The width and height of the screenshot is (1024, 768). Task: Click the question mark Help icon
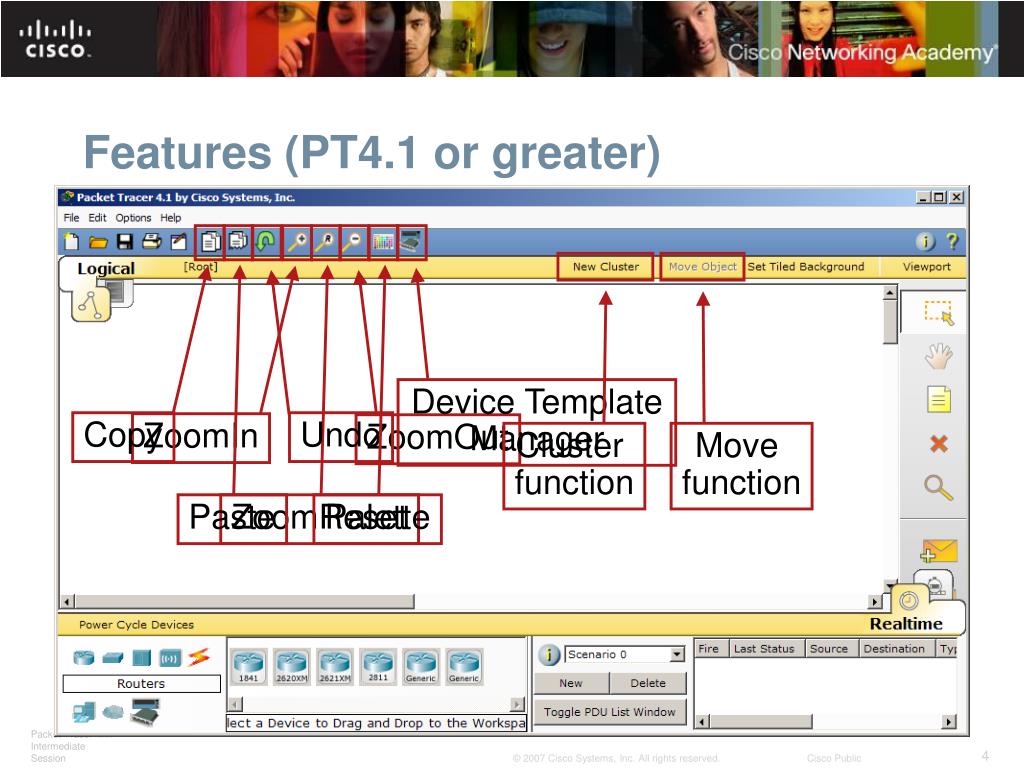pos(952,242)
